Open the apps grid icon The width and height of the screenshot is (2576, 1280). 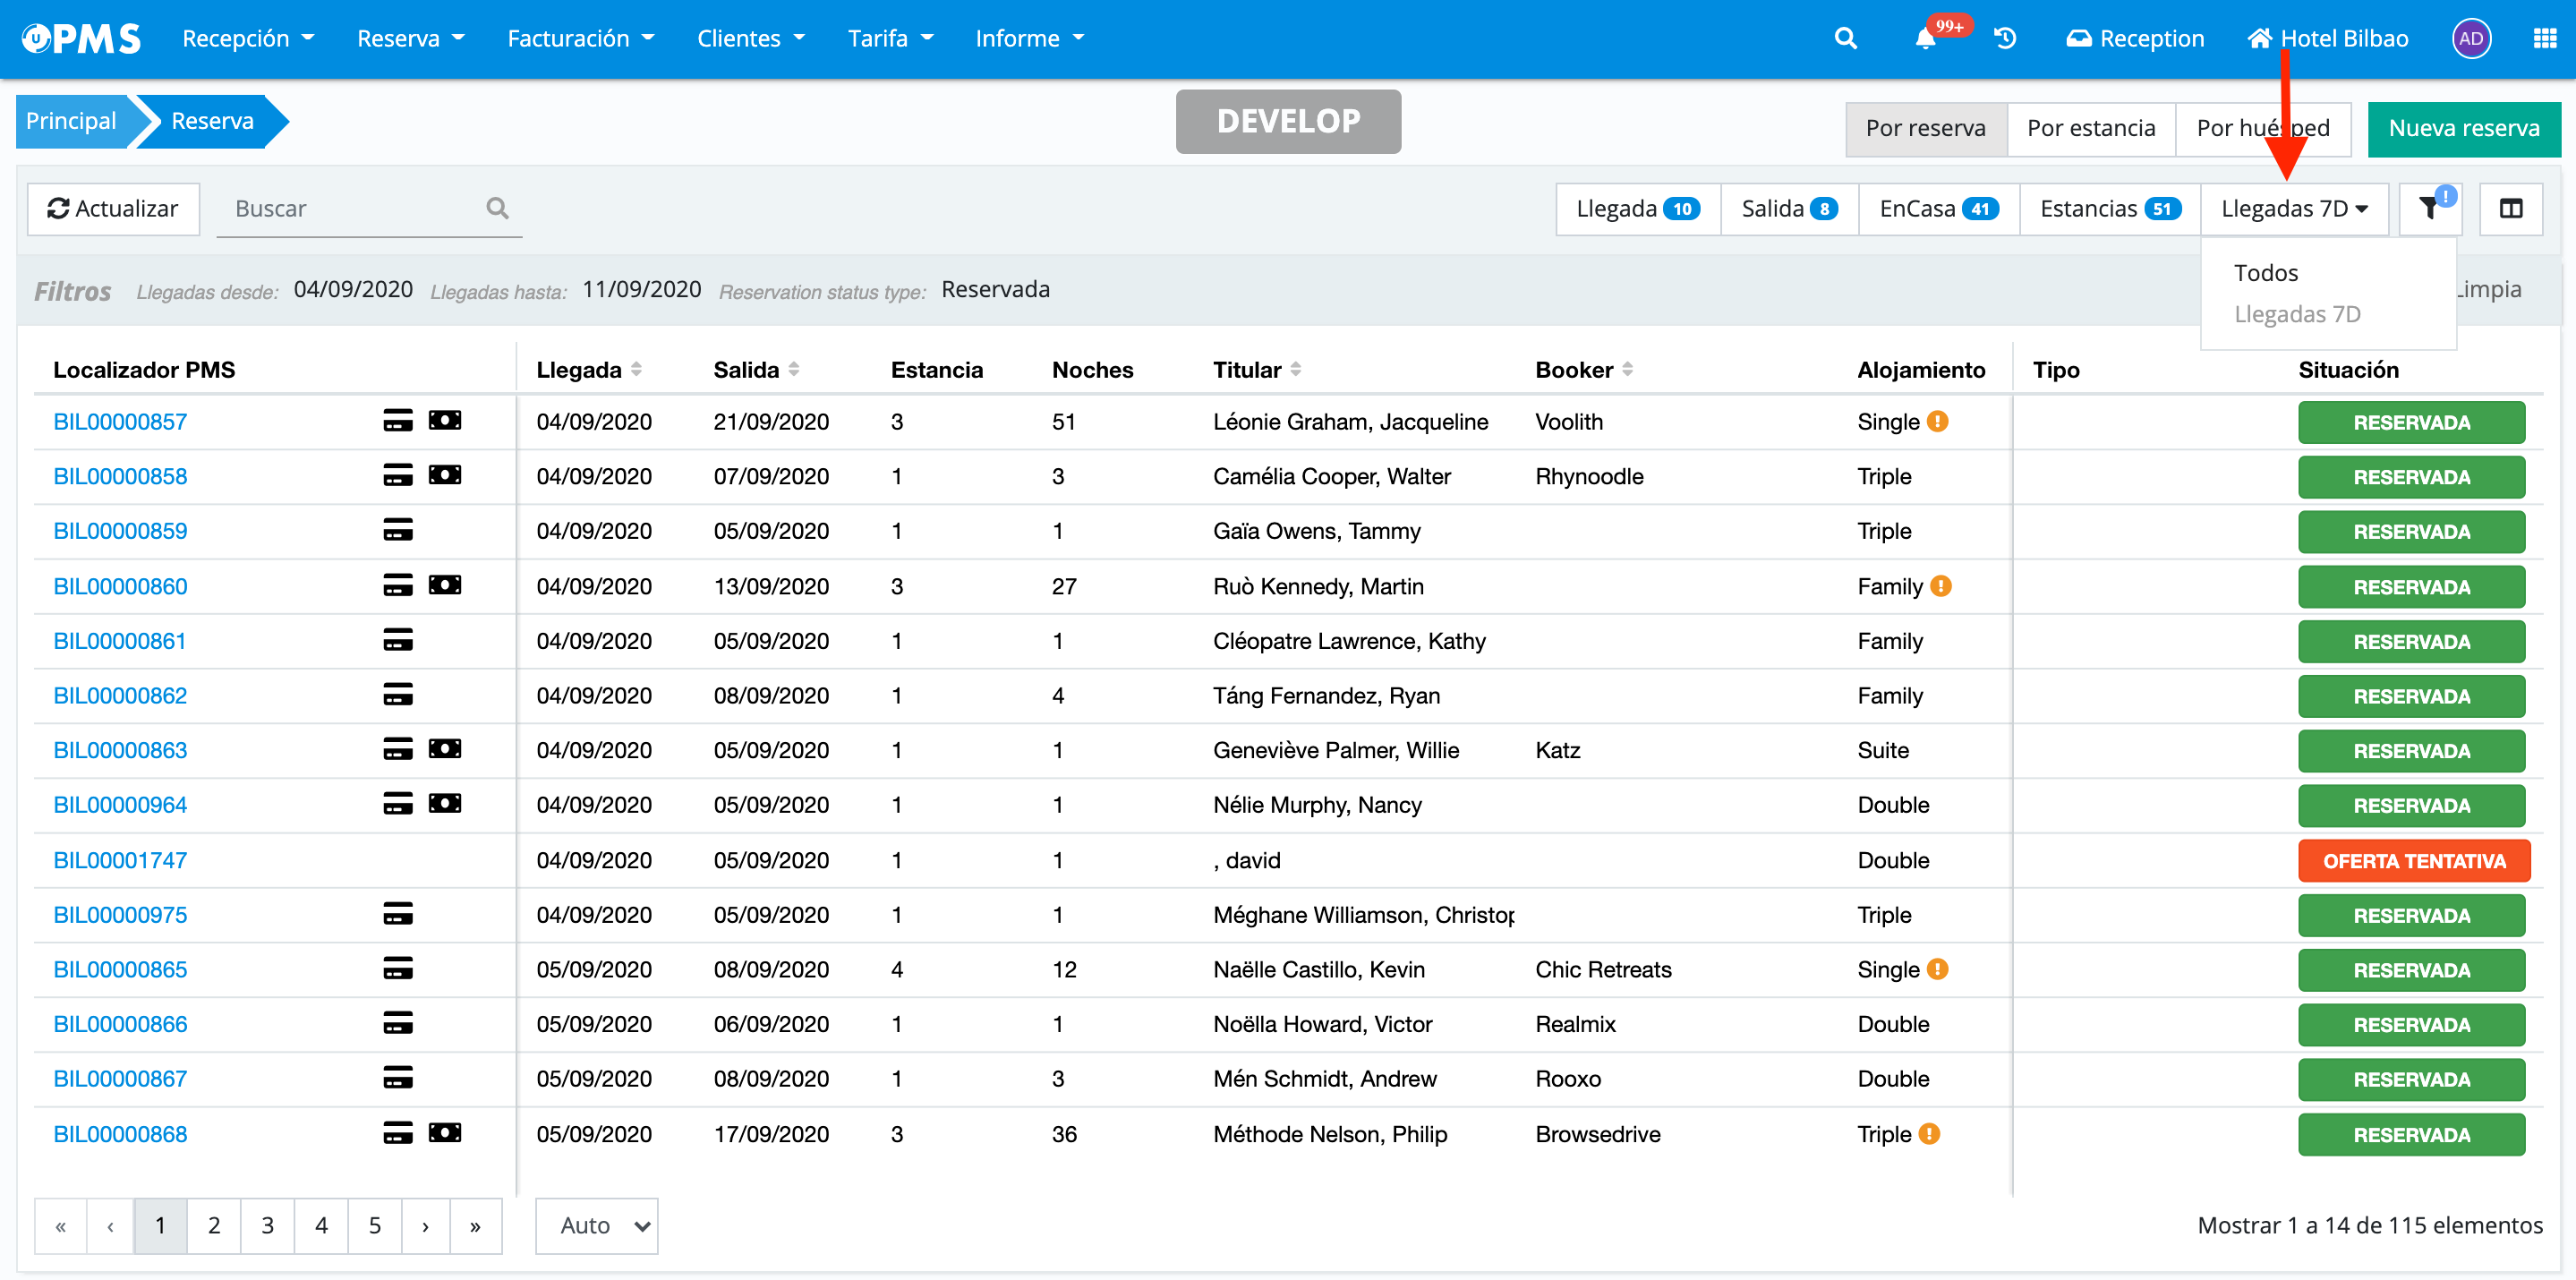point(2544,39)
